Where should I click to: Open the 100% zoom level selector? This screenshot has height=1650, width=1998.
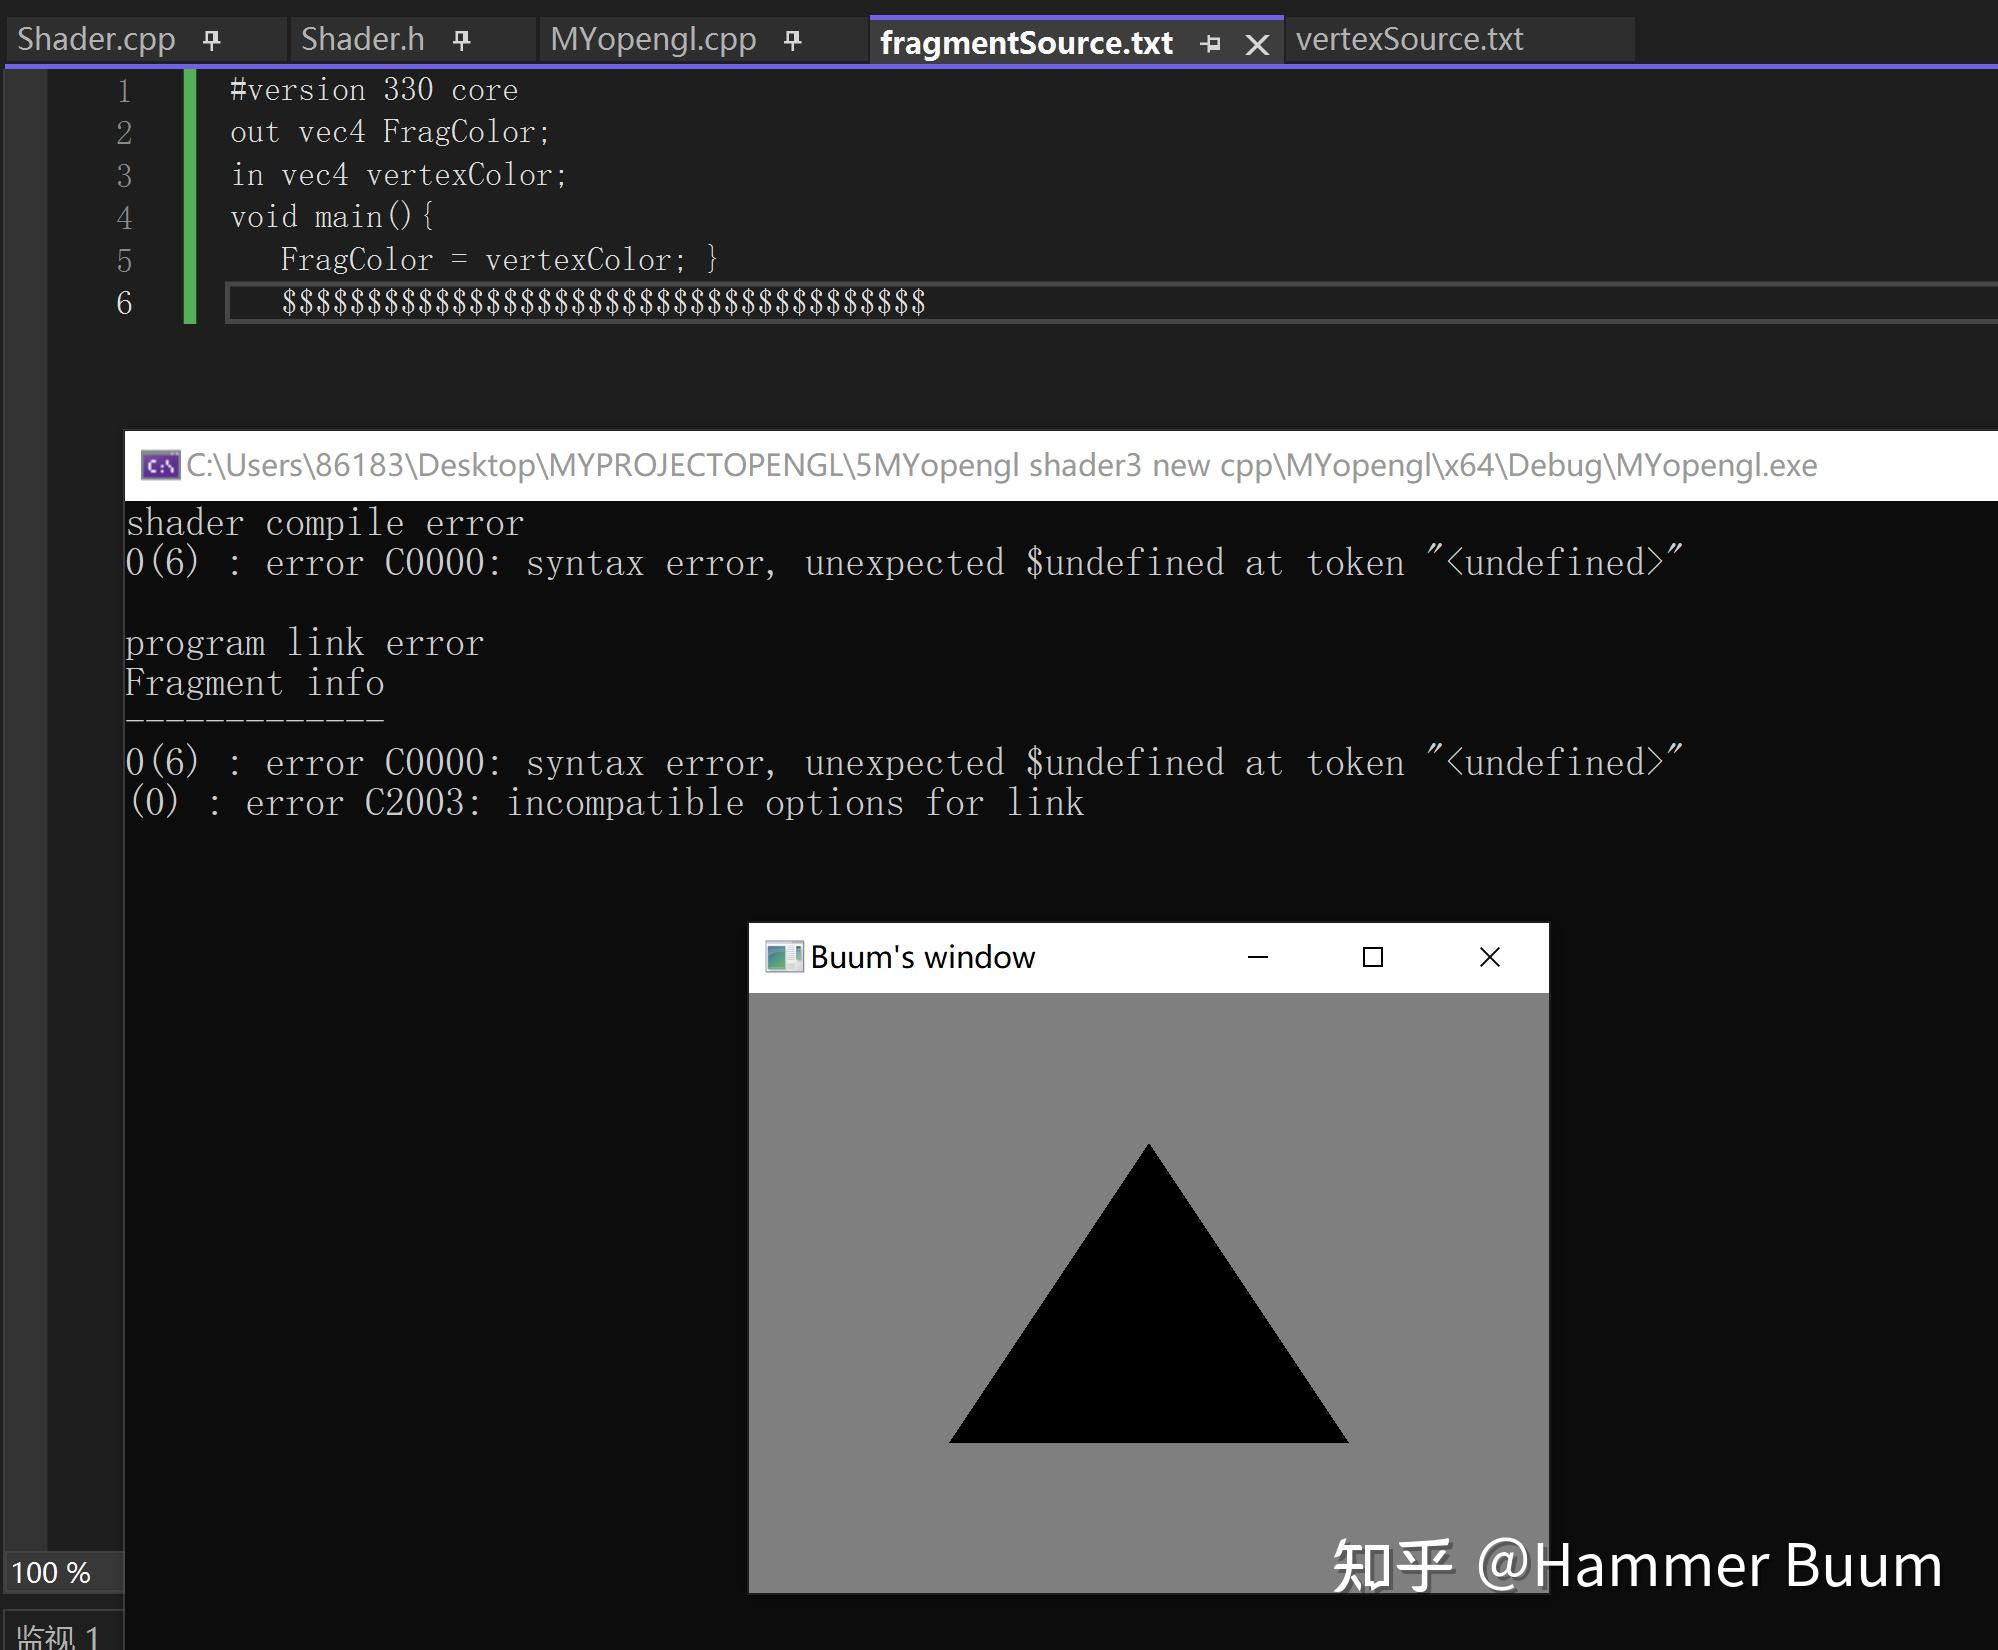tap(52, 1572)
